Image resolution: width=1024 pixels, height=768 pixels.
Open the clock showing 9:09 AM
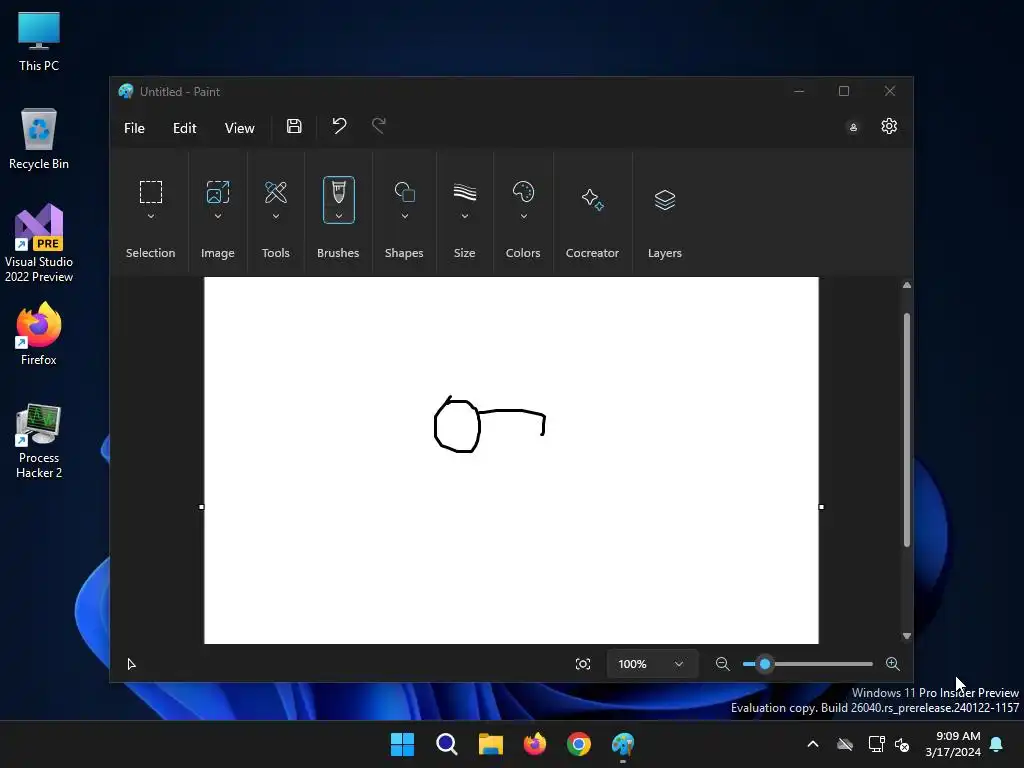953,744
